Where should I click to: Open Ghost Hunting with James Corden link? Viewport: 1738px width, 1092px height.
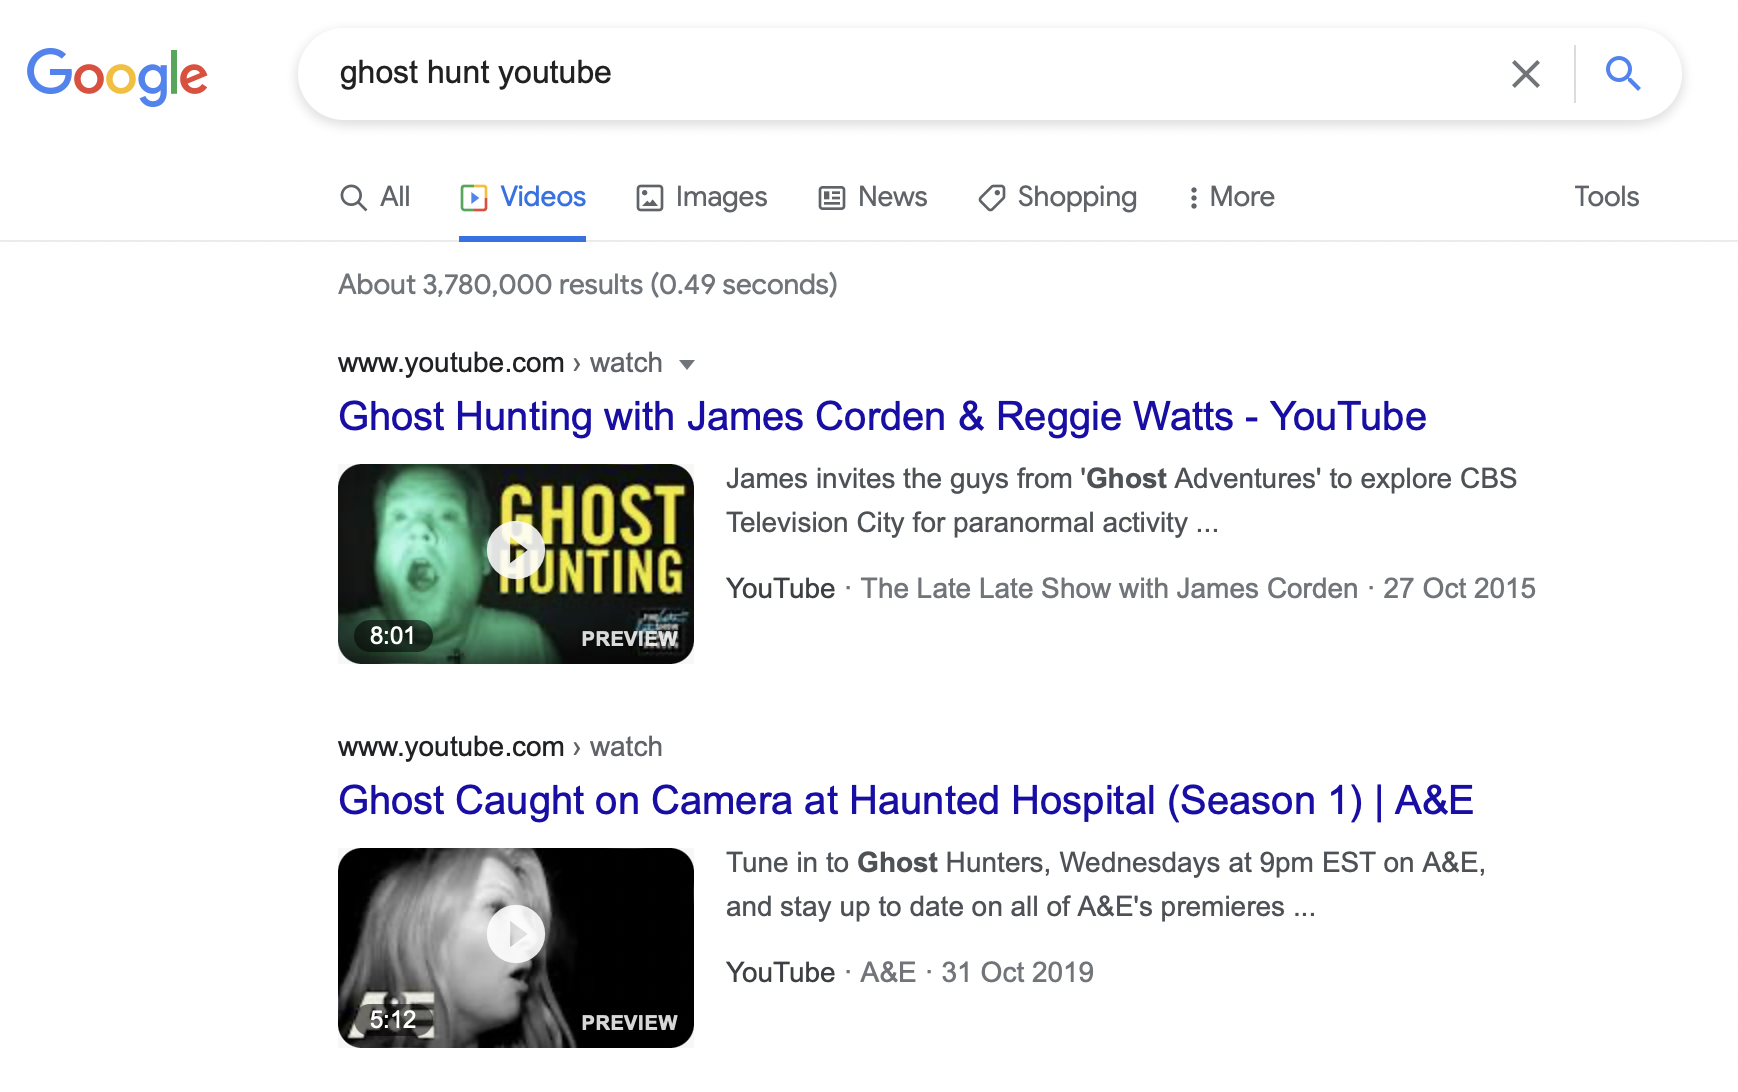pos(882,417)
